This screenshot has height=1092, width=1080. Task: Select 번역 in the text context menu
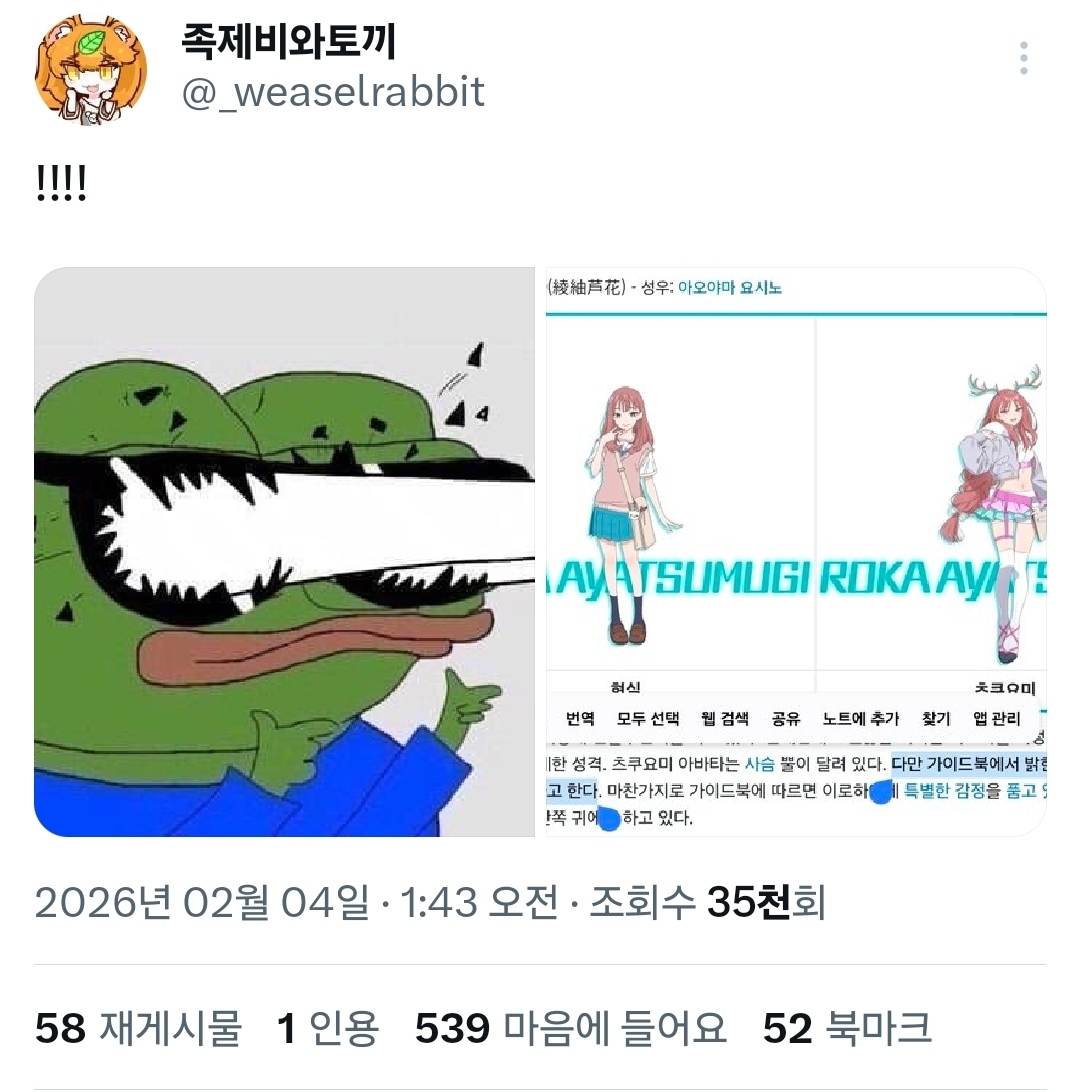[580, 718]
